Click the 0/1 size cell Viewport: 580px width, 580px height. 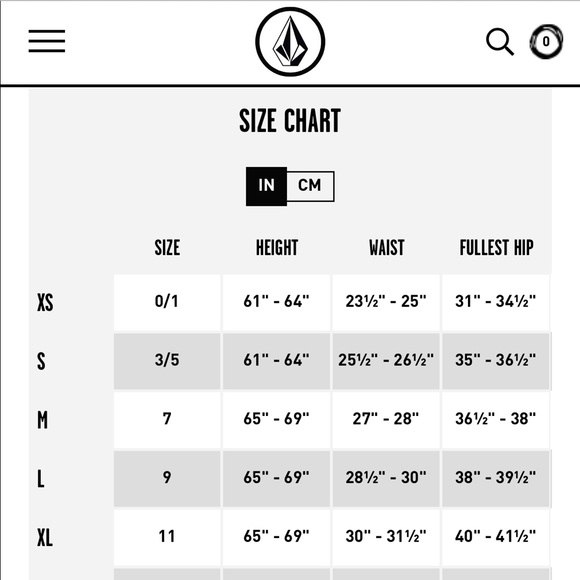click(x=167, y=302)
